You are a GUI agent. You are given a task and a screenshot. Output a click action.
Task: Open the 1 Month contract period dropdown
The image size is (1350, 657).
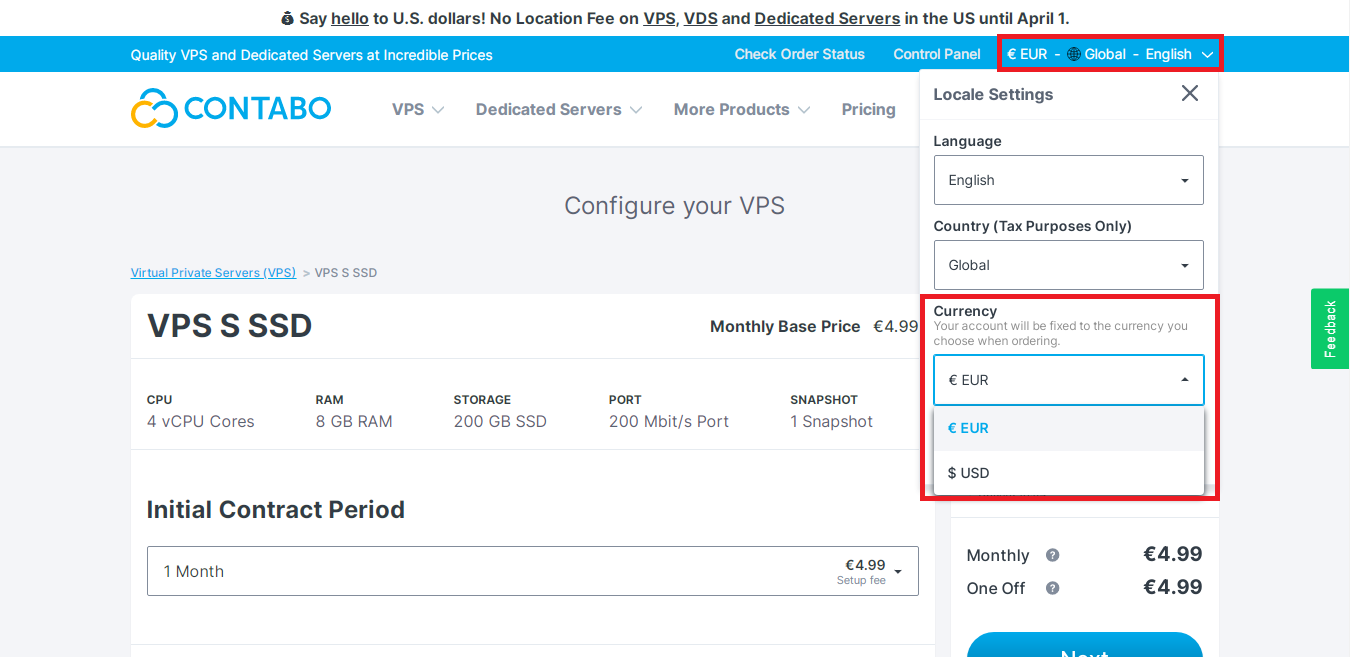pyautogui.click(x=533, y=571)
